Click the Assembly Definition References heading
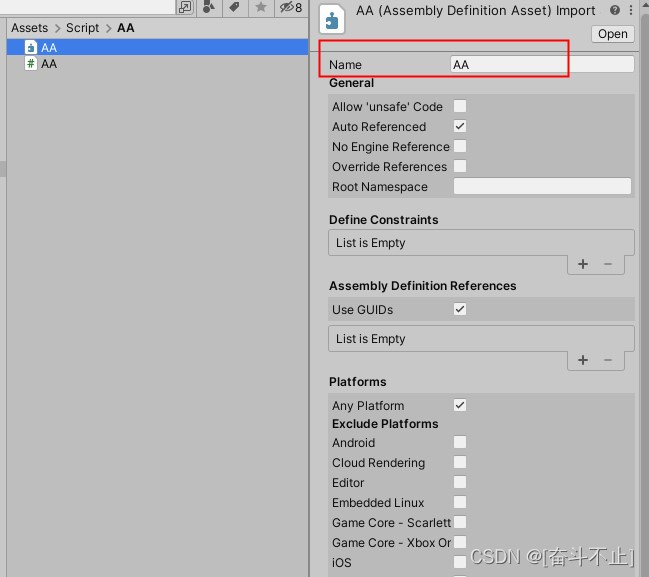The height and width of the screenshot is (577, 649). (x=423, y=286)
